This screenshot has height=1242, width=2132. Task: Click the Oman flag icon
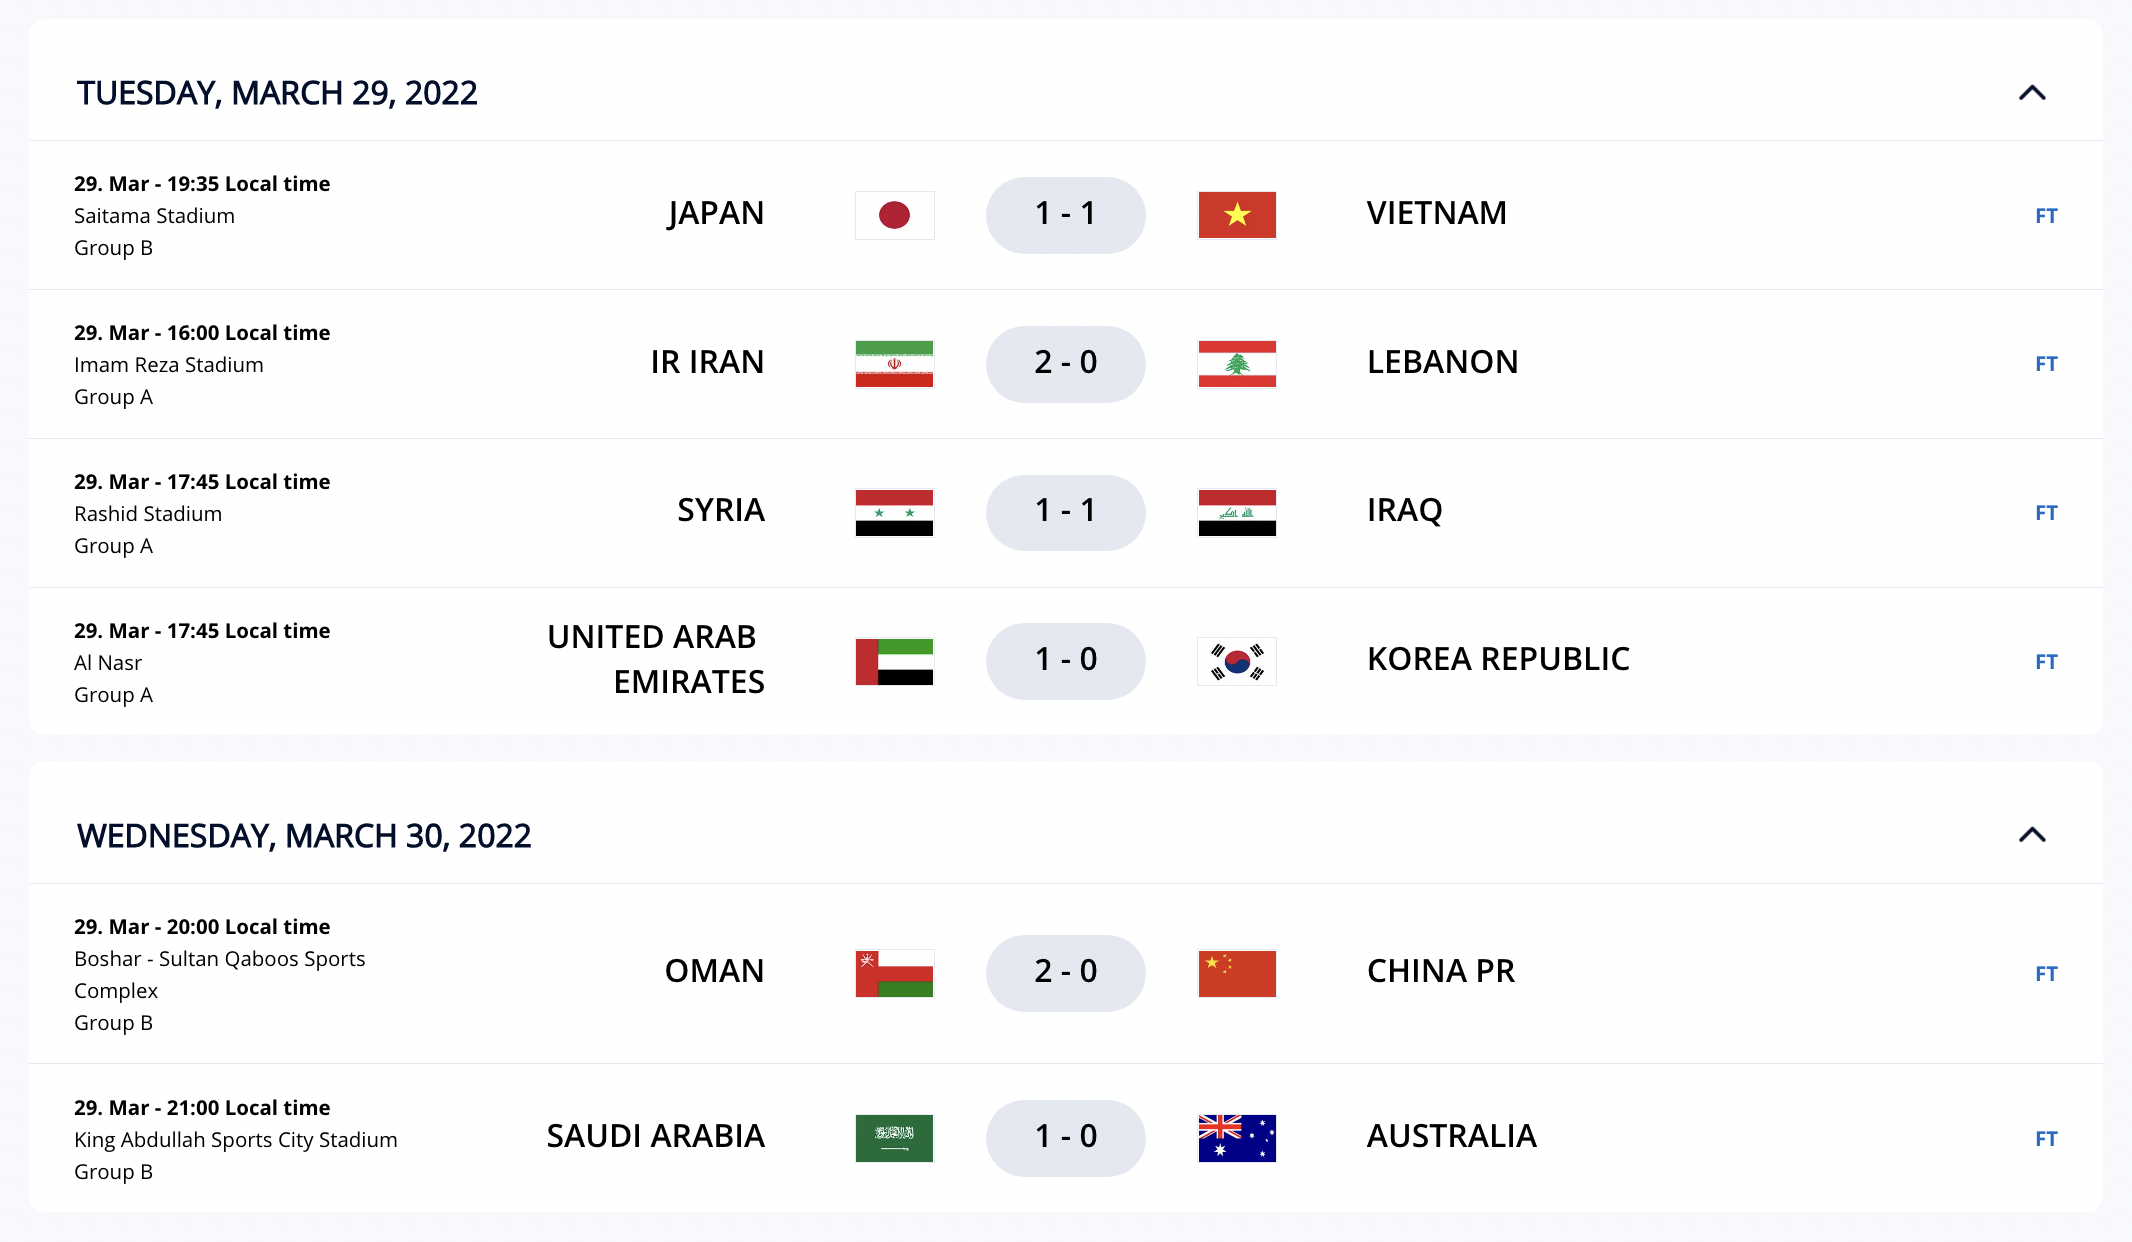pyautogui.click(x=894, y=973)
